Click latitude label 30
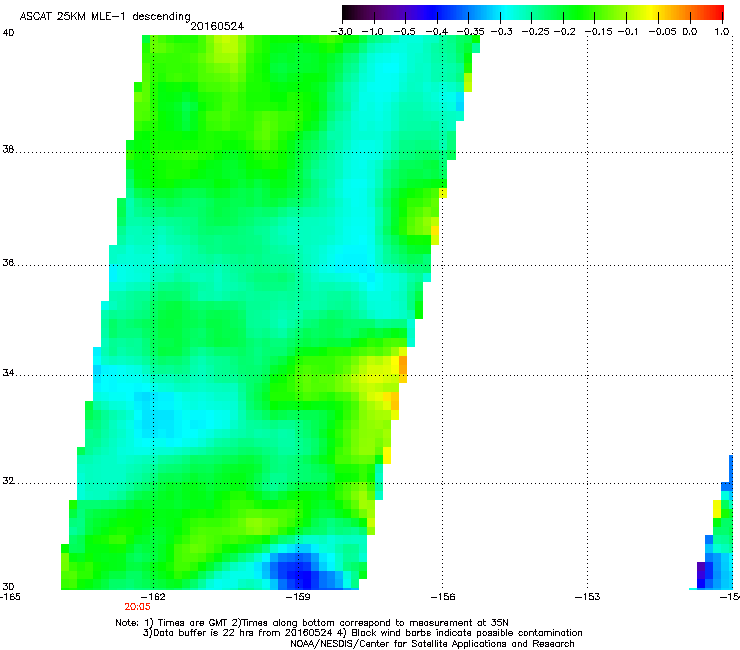The width and height of the screenshot is (740, 650). coord(8,586)
